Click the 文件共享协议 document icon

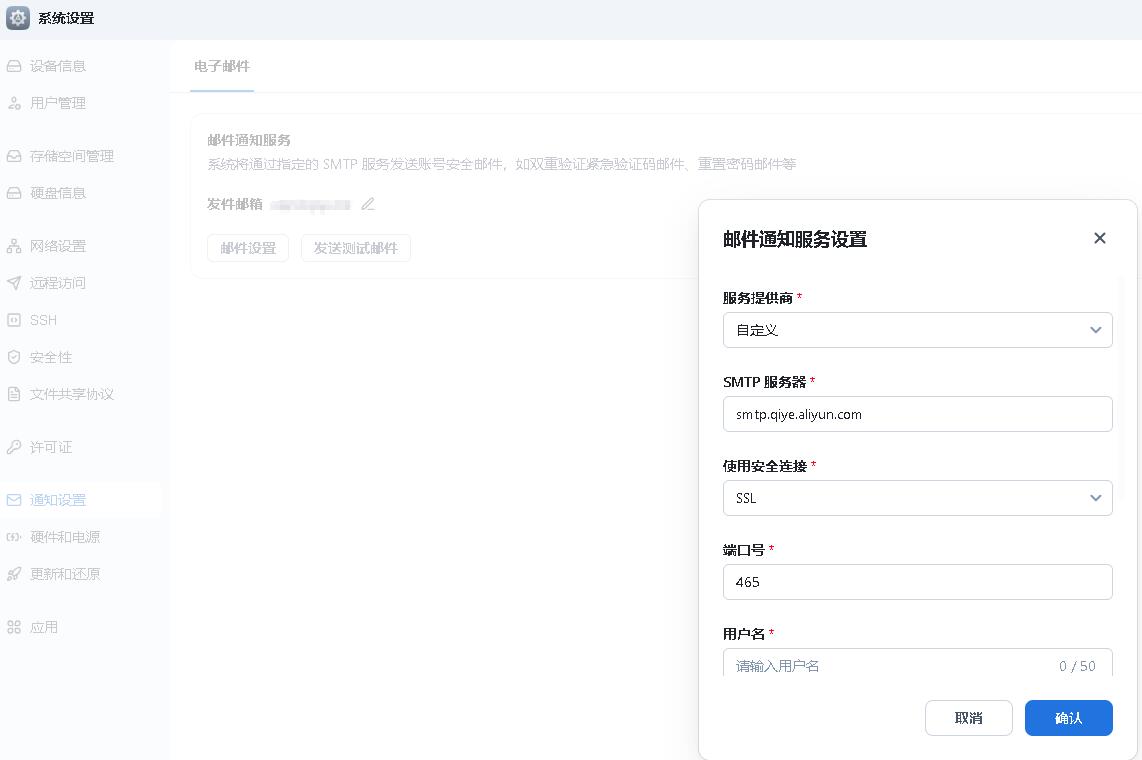tap(14, 395)
